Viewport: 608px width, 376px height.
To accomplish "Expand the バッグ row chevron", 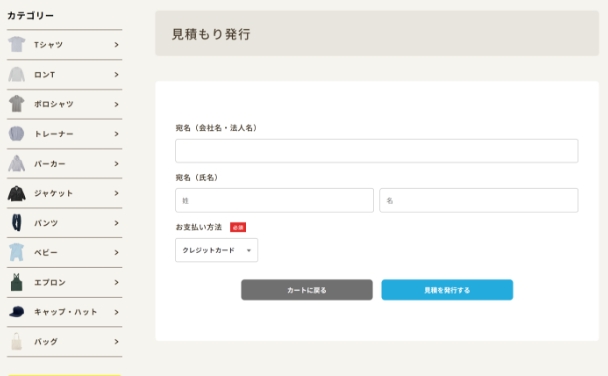I will (116, 342).
